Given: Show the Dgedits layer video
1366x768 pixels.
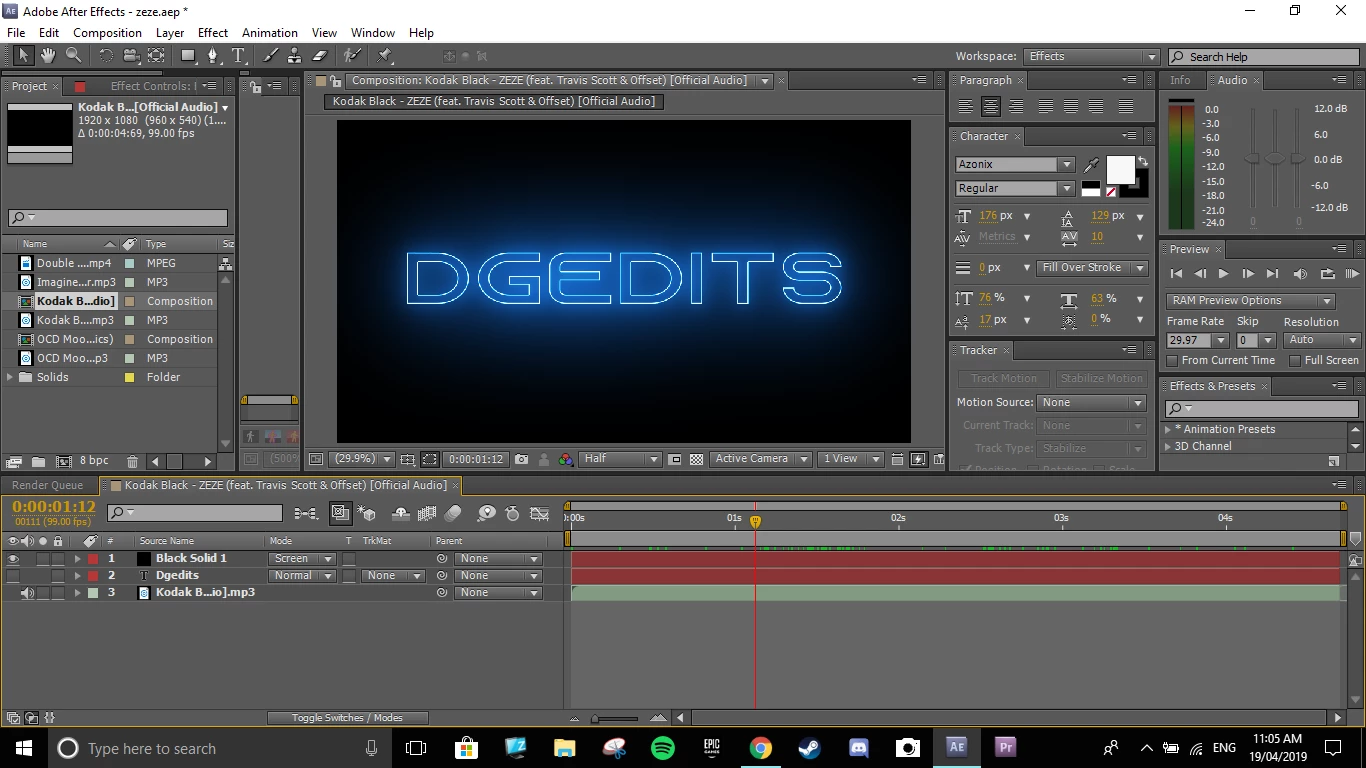Looking at the screenshot, I should (13, 576).
